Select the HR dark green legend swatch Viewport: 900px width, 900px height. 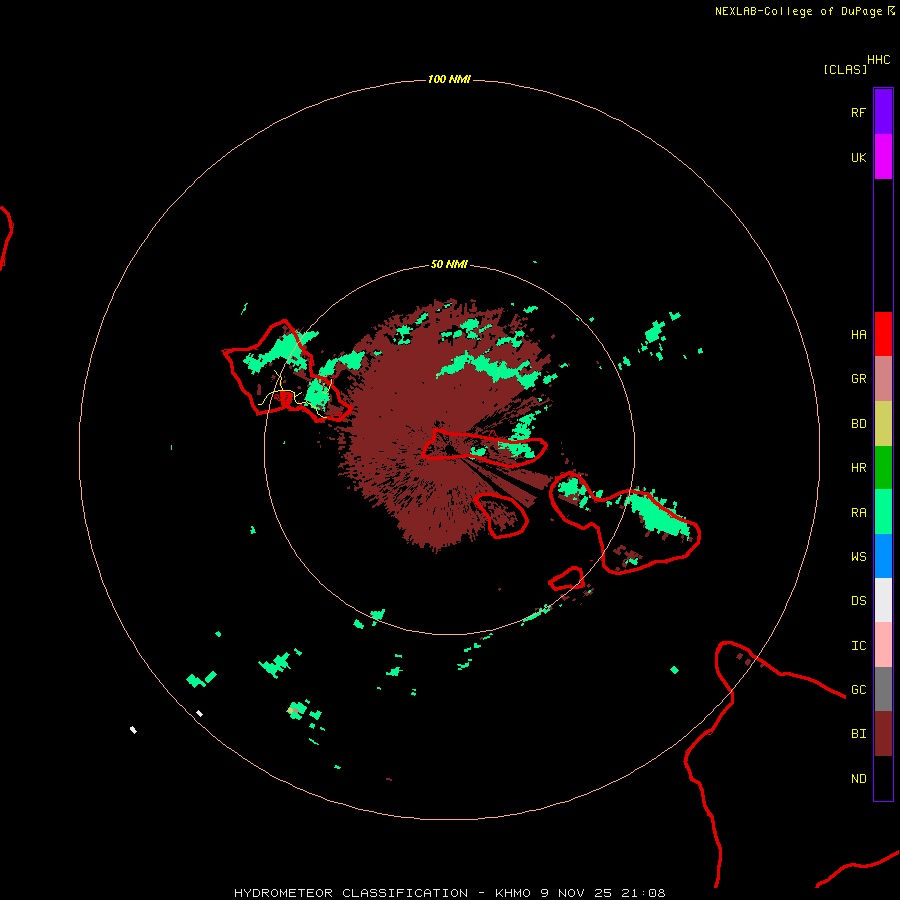coord(883,468)
